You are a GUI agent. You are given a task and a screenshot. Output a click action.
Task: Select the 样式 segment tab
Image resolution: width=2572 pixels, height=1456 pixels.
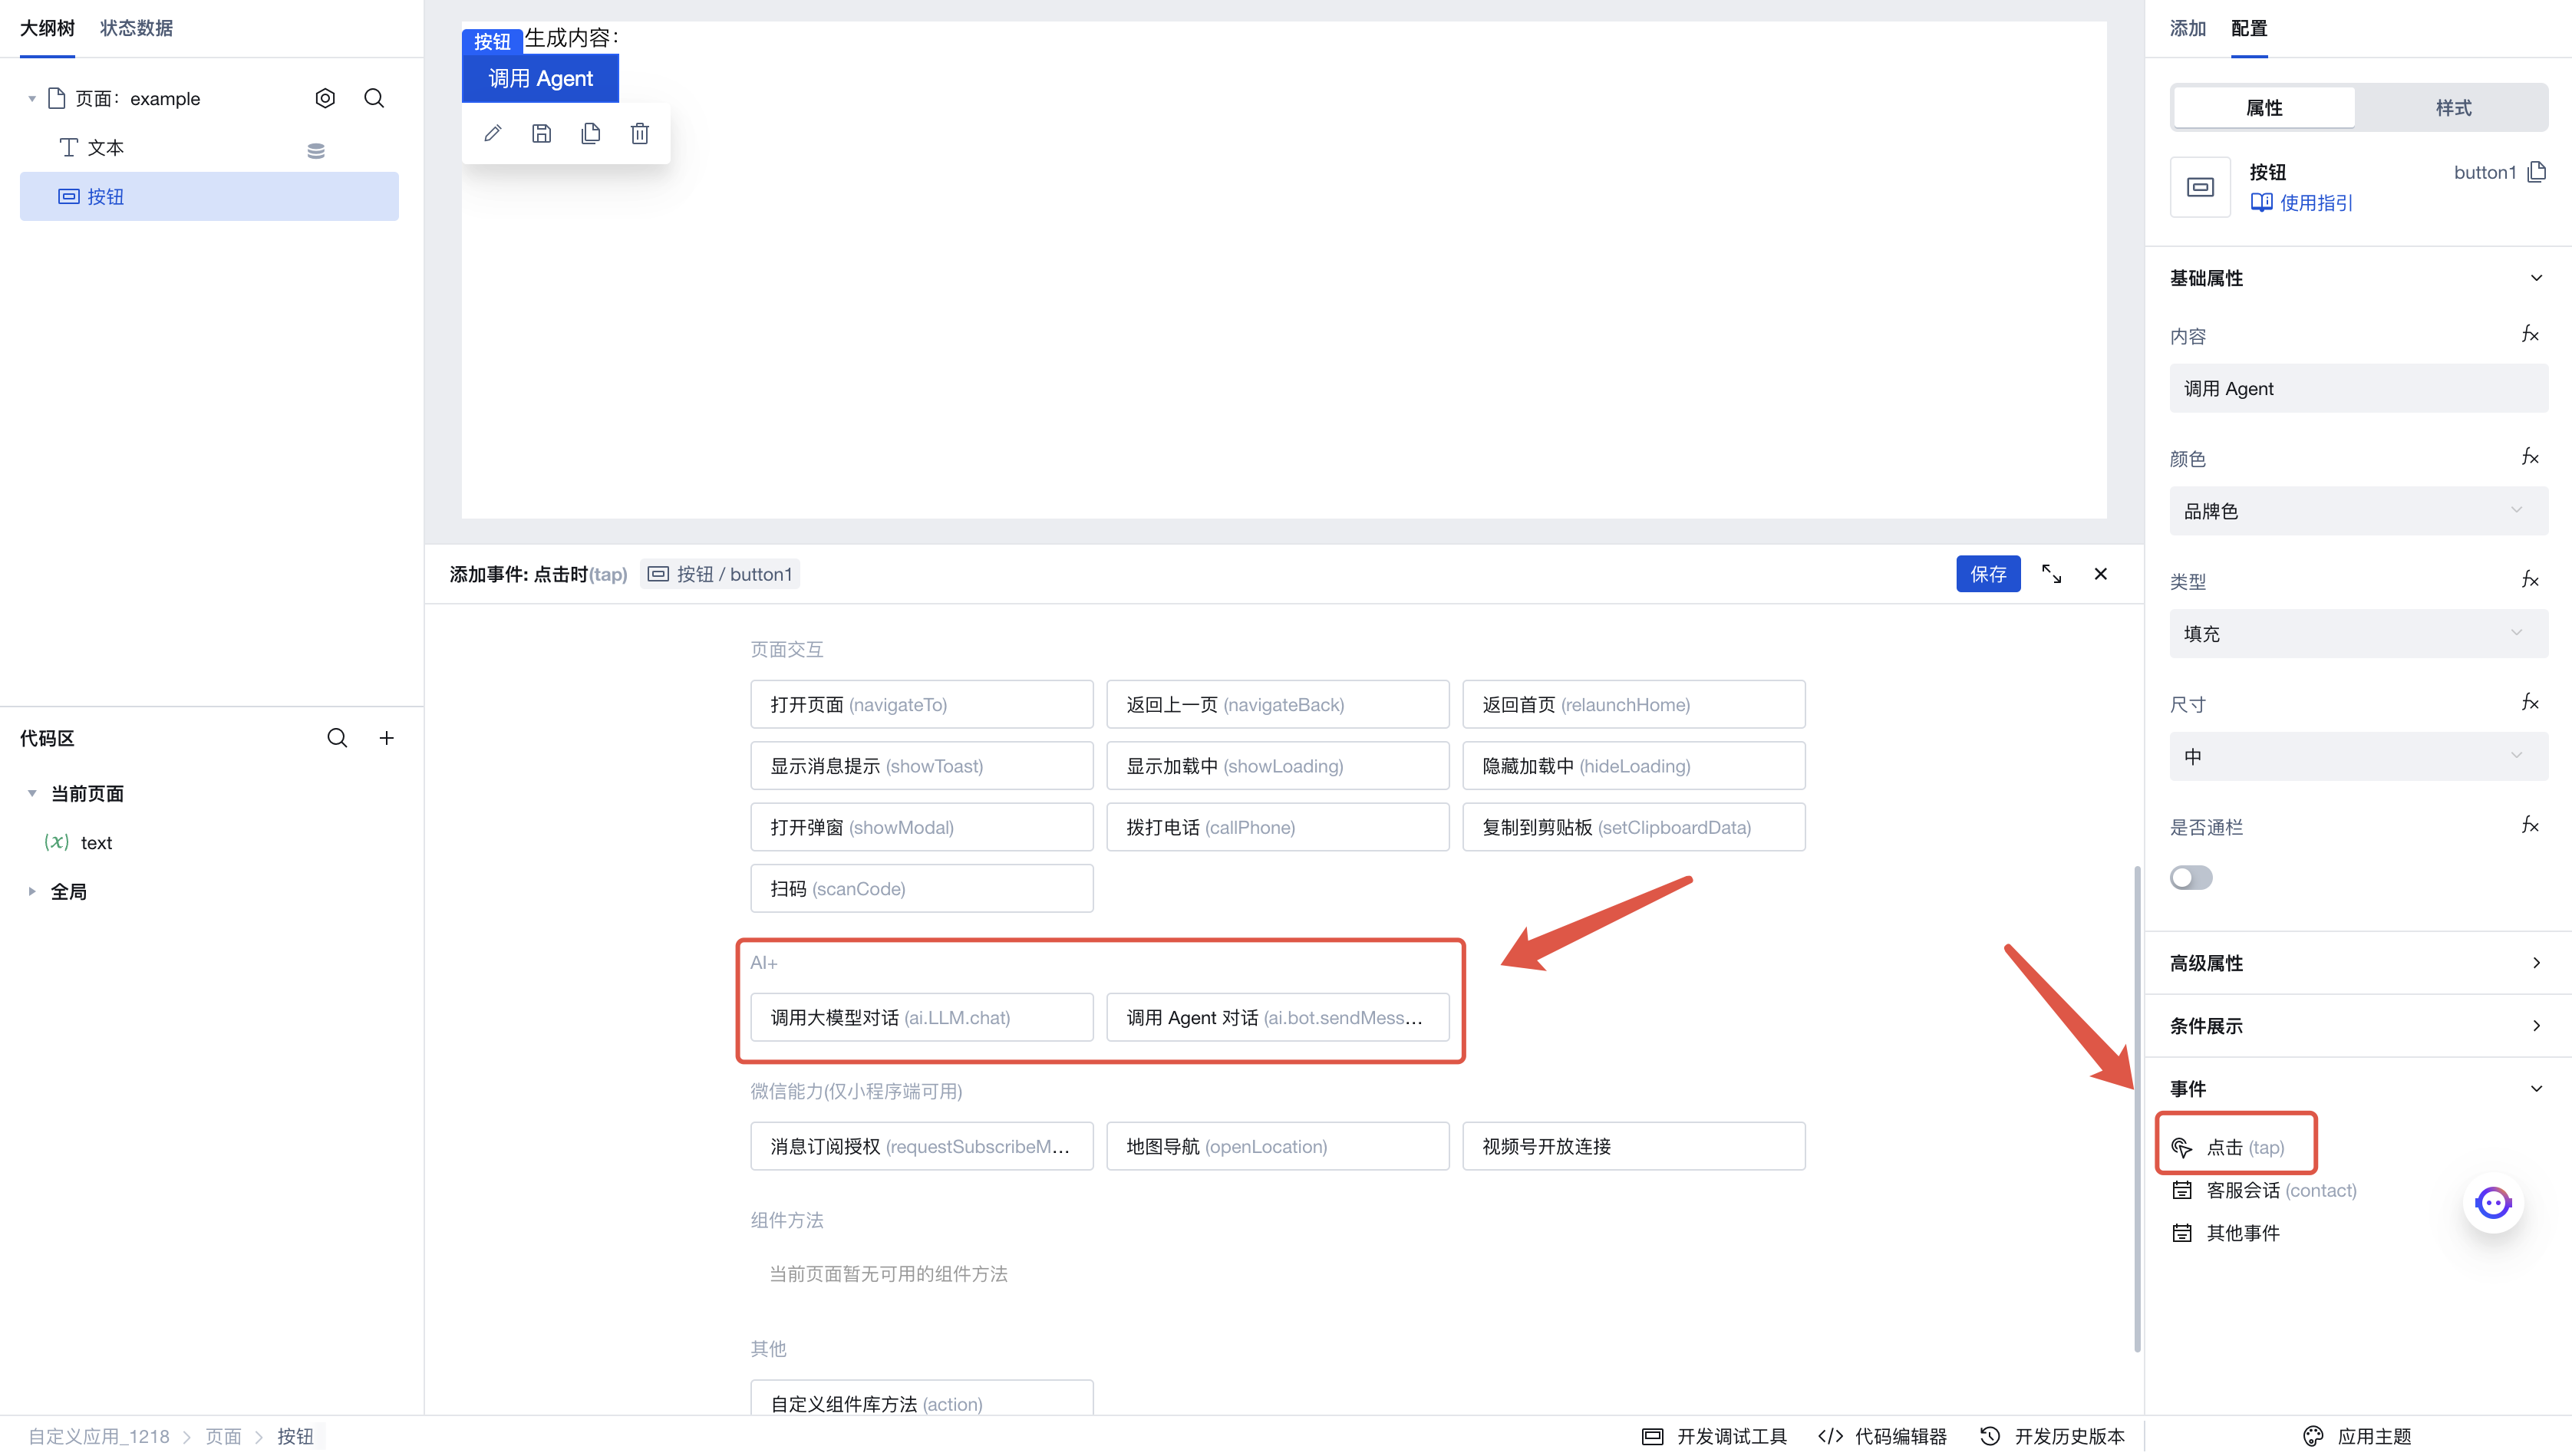tap(2453, 107)
